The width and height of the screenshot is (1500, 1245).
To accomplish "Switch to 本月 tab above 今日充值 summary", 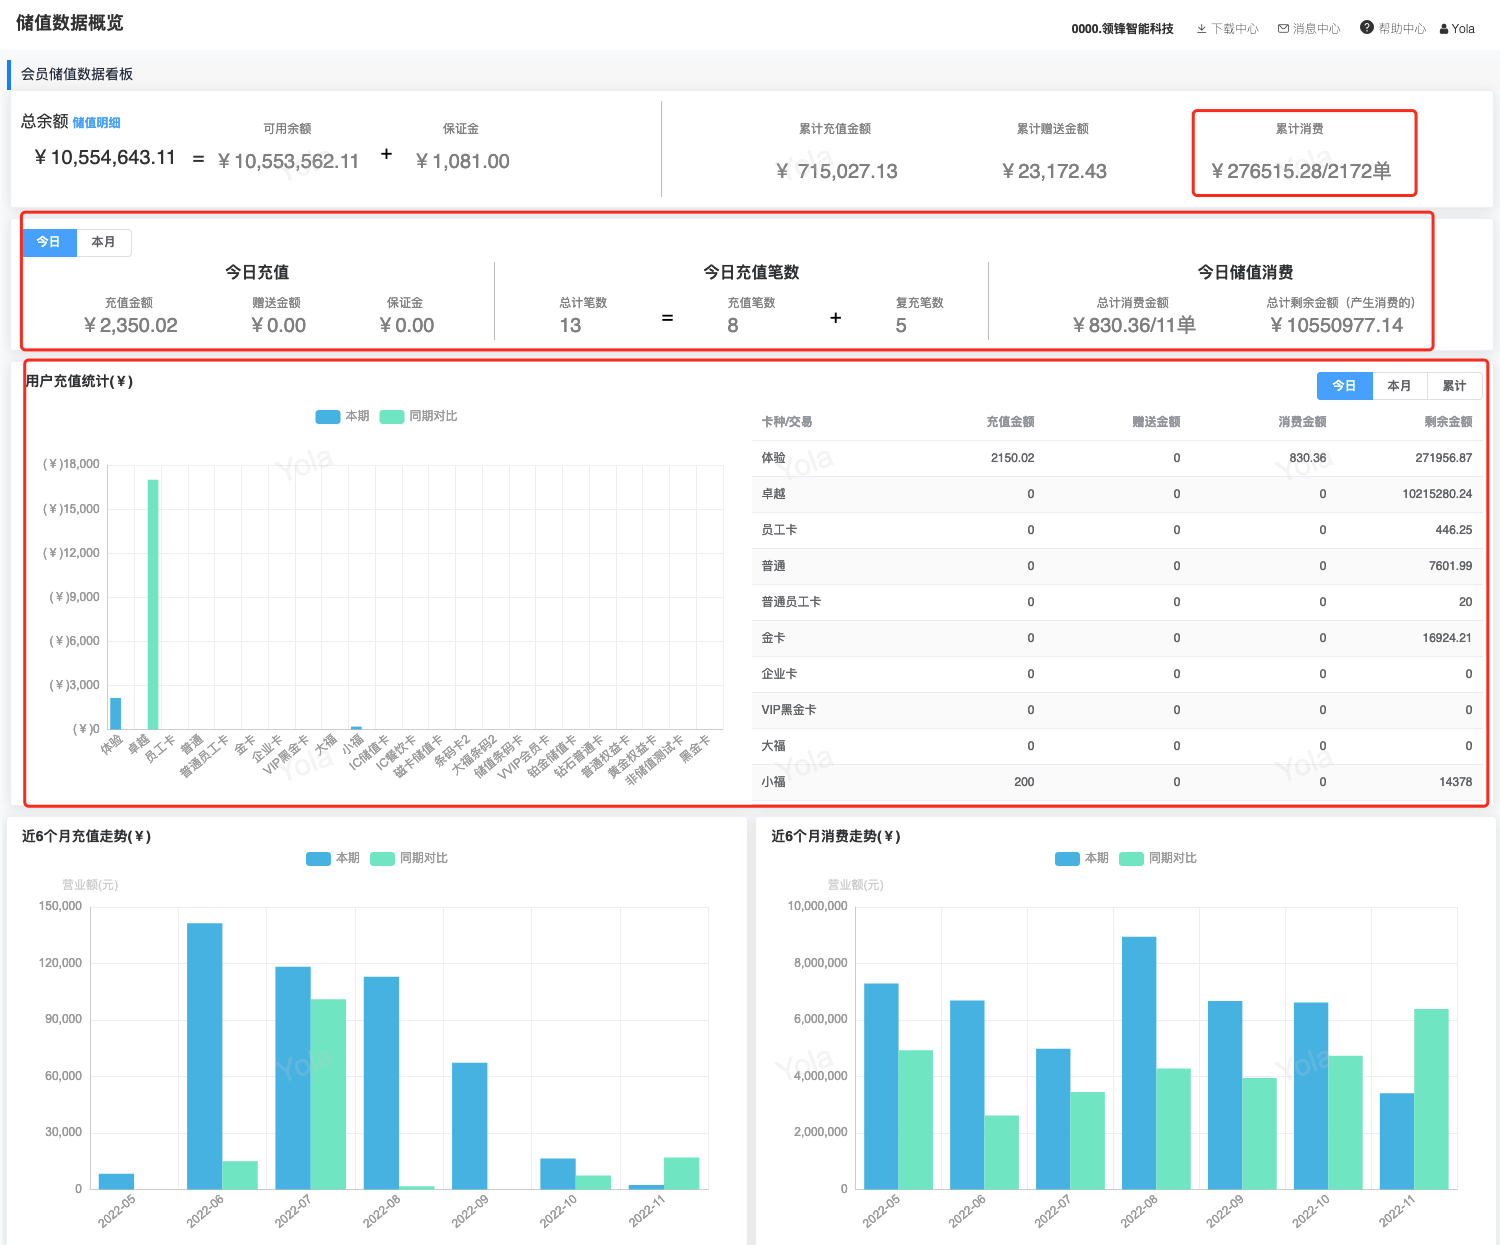I will 103,242.
